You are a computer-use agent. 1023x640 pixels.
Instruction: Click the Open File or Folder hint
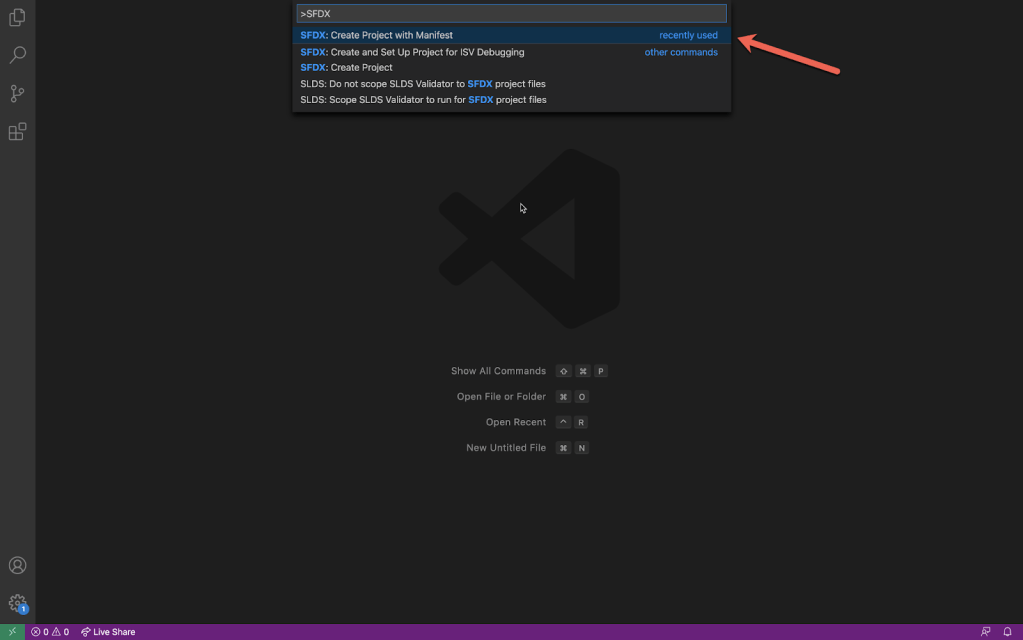pyautogui.click(x=501, y=397)
